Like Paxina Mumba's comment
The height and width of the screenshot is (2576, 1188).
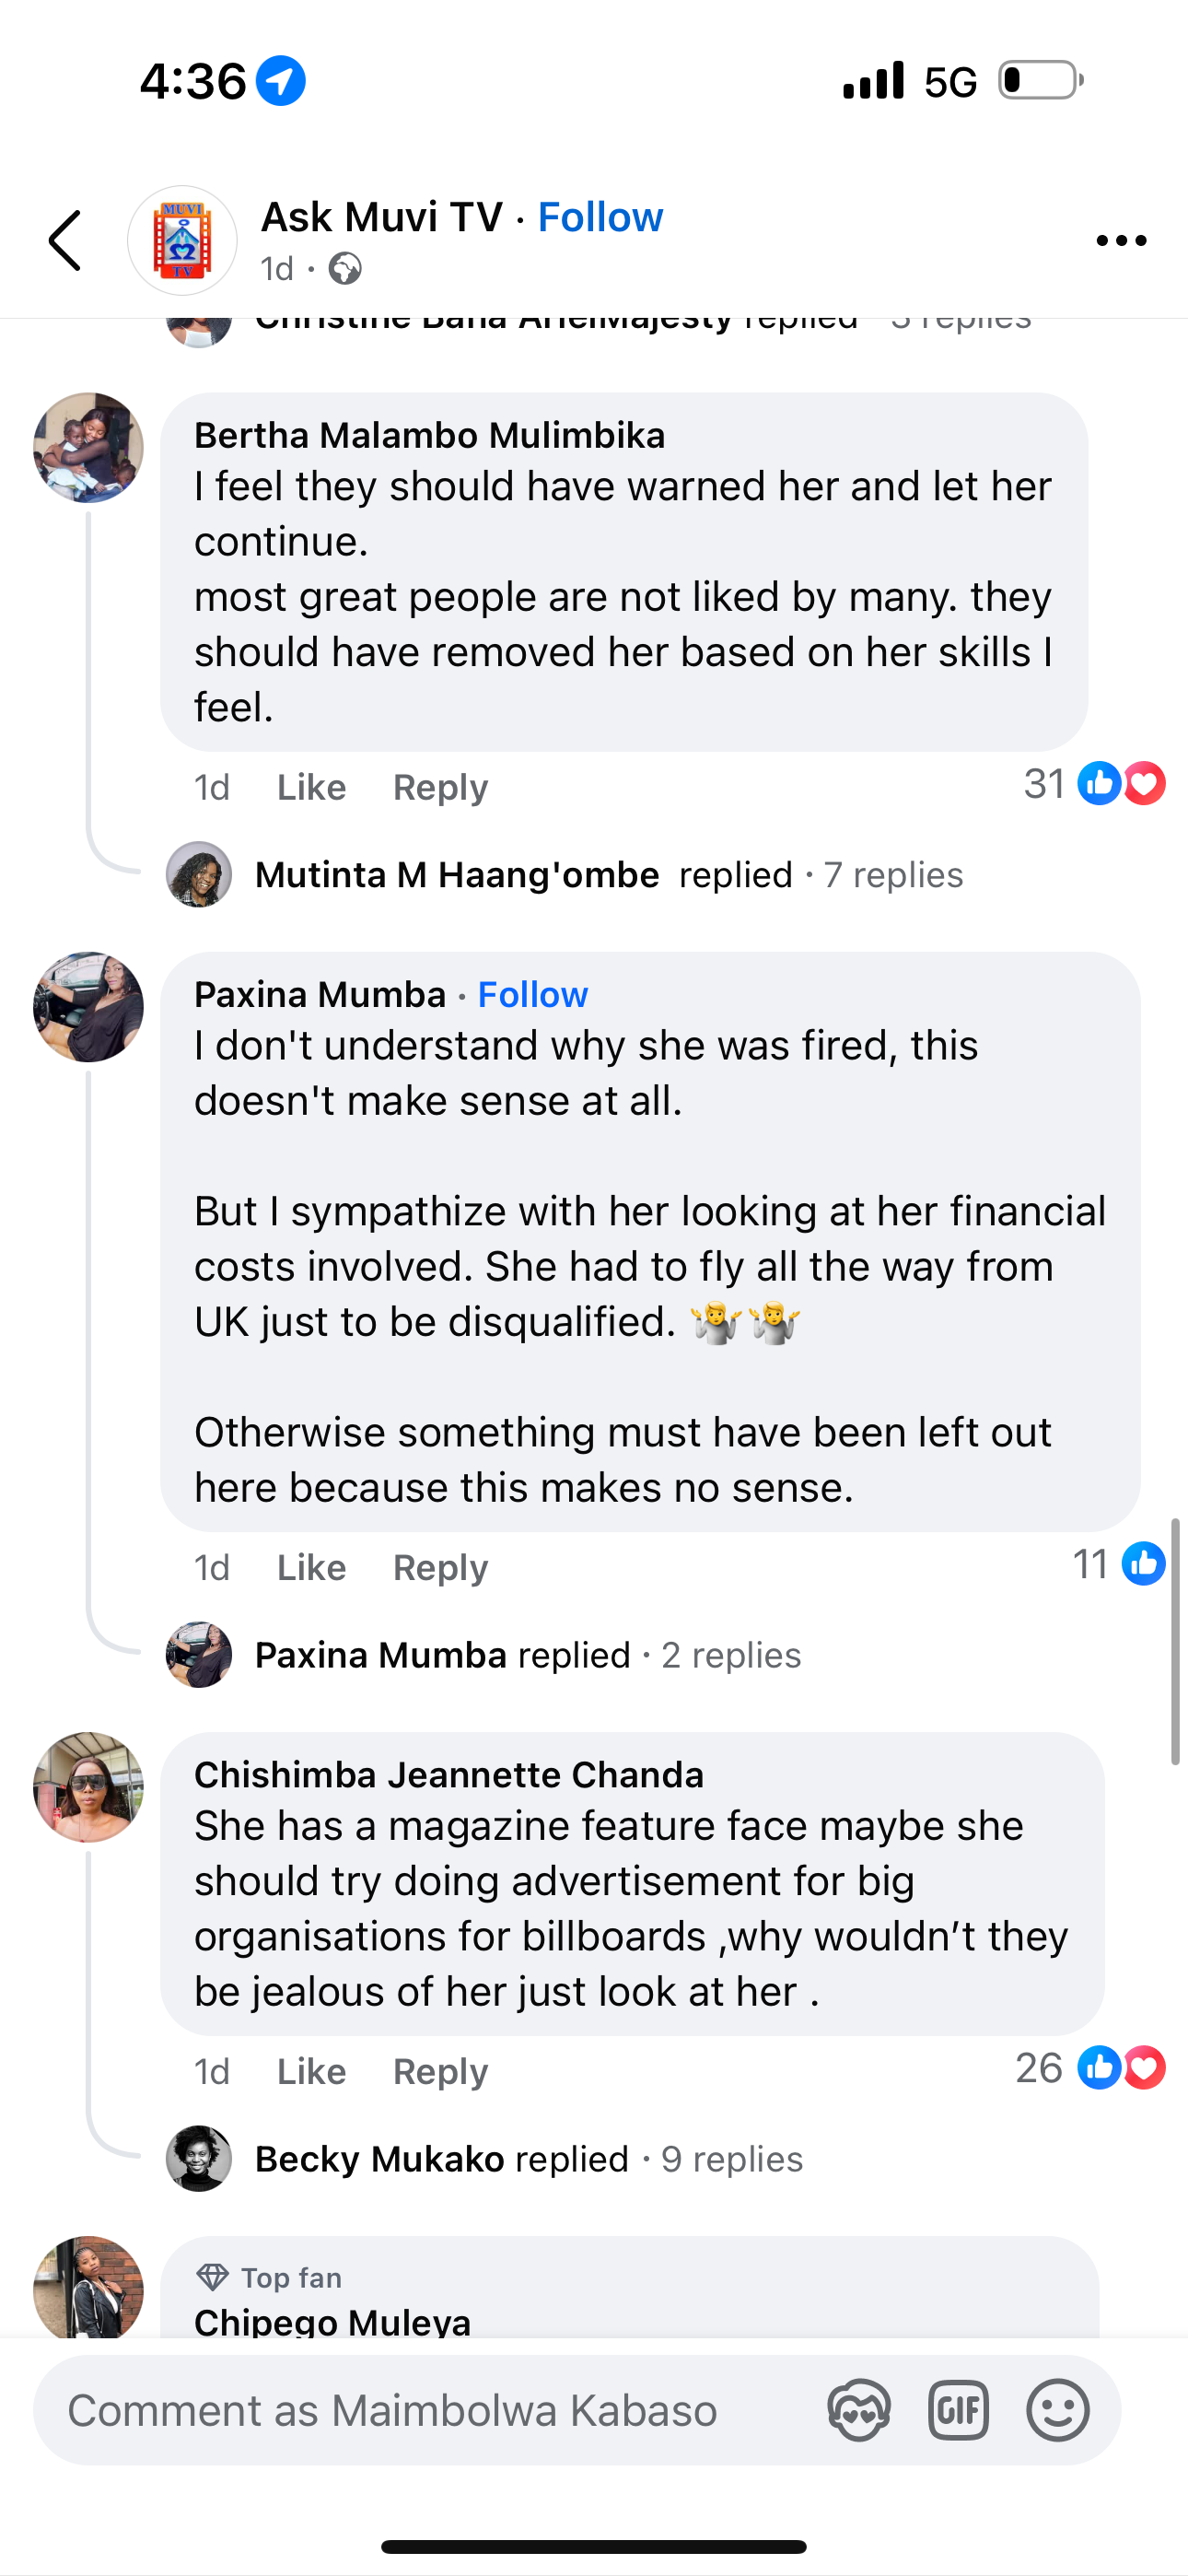click(311, 1568)
